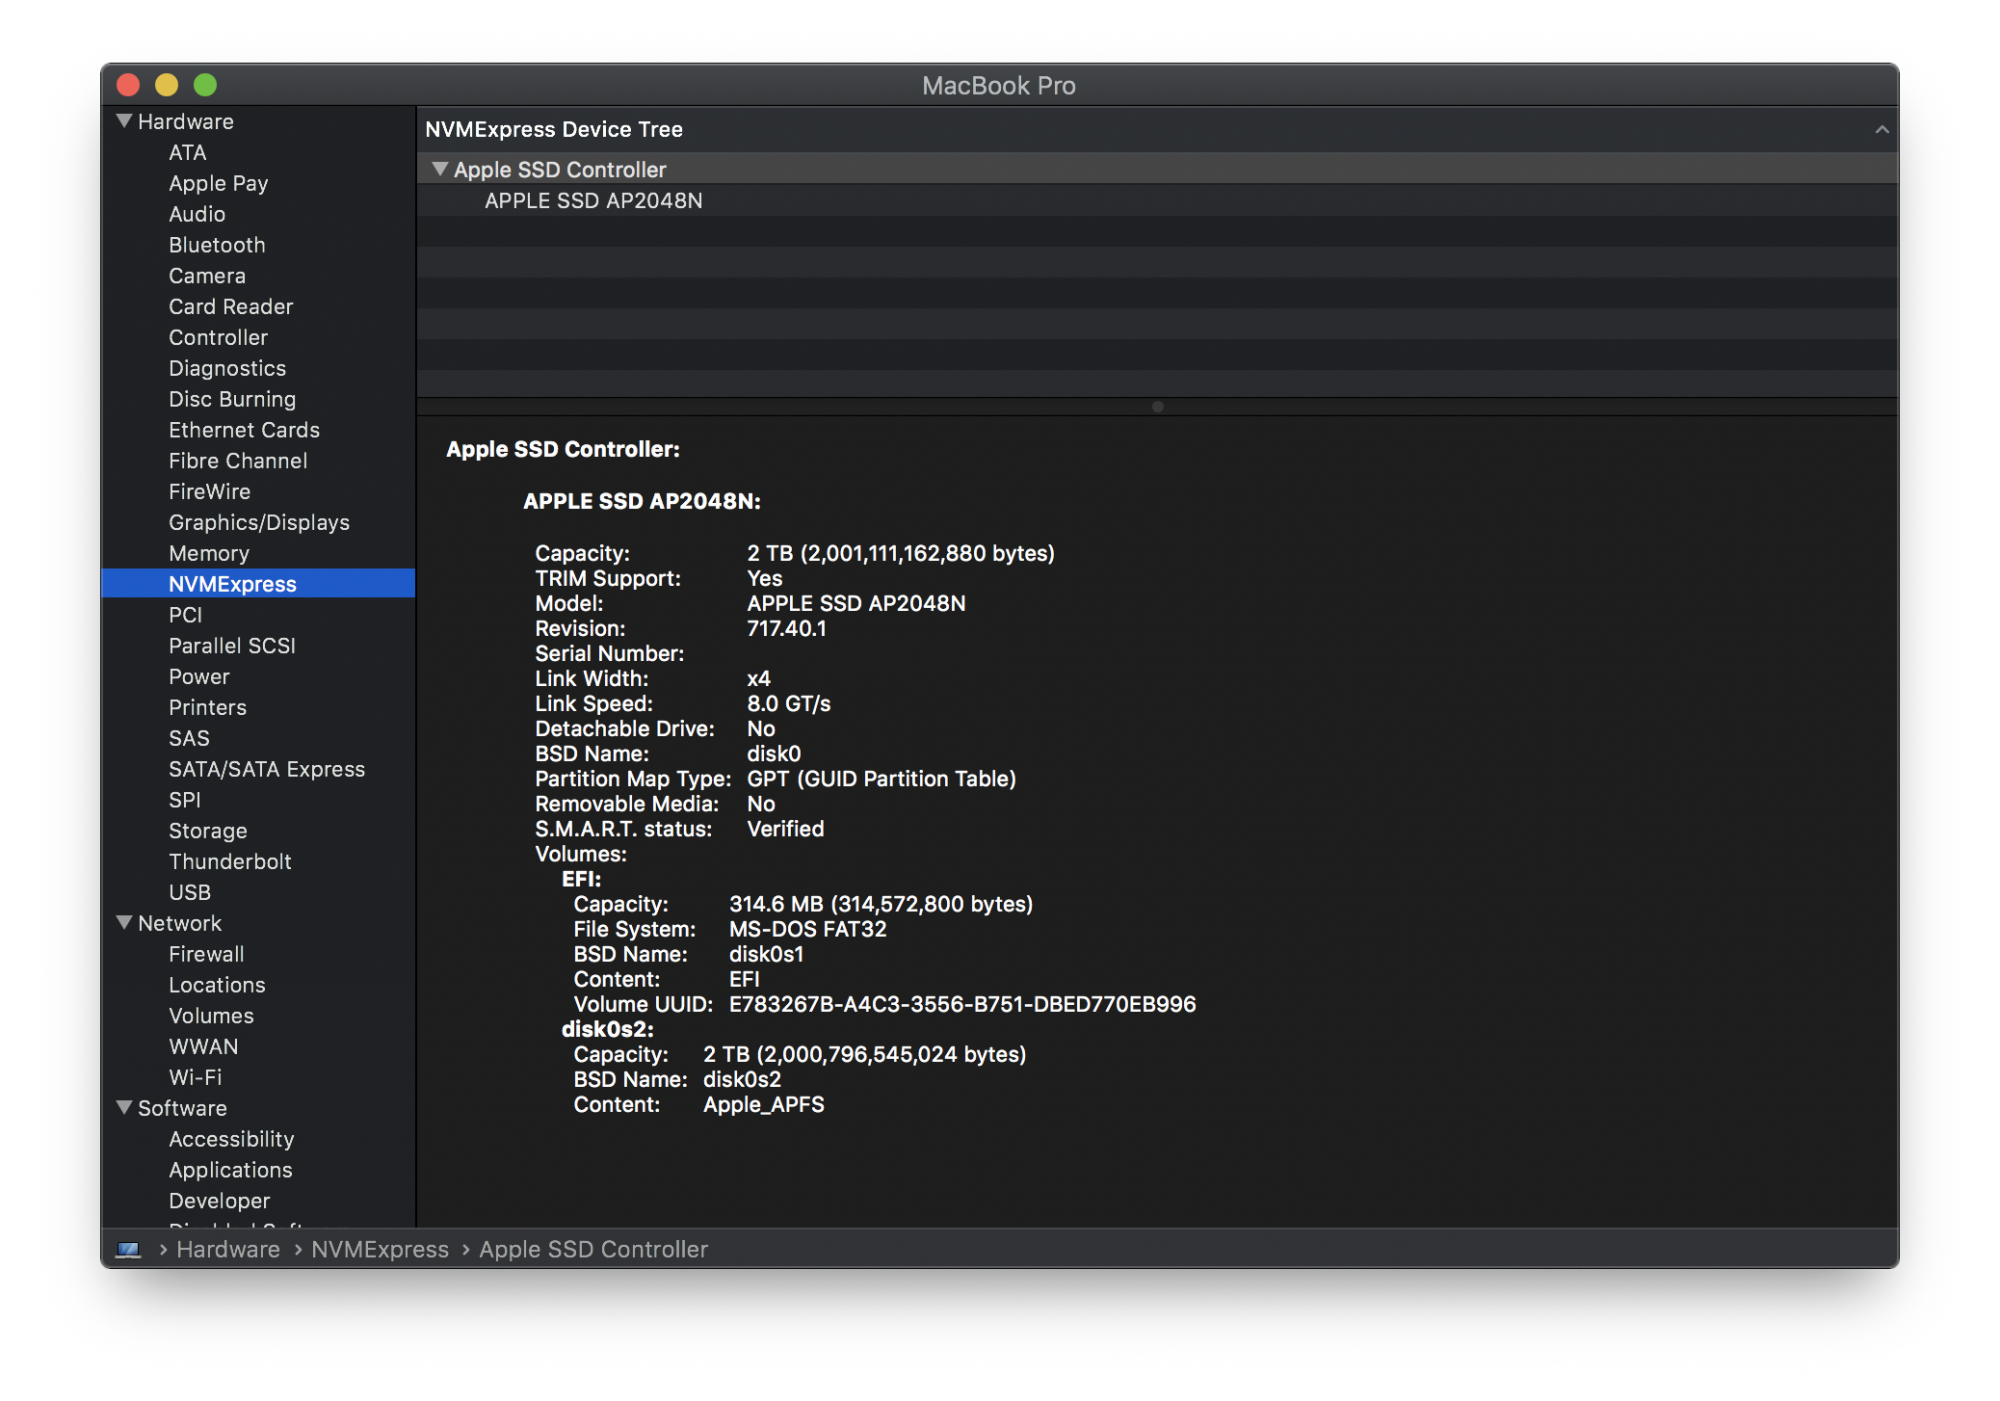
Task: Click Hardware in the bottom path bar
Action: (228, 1249)
